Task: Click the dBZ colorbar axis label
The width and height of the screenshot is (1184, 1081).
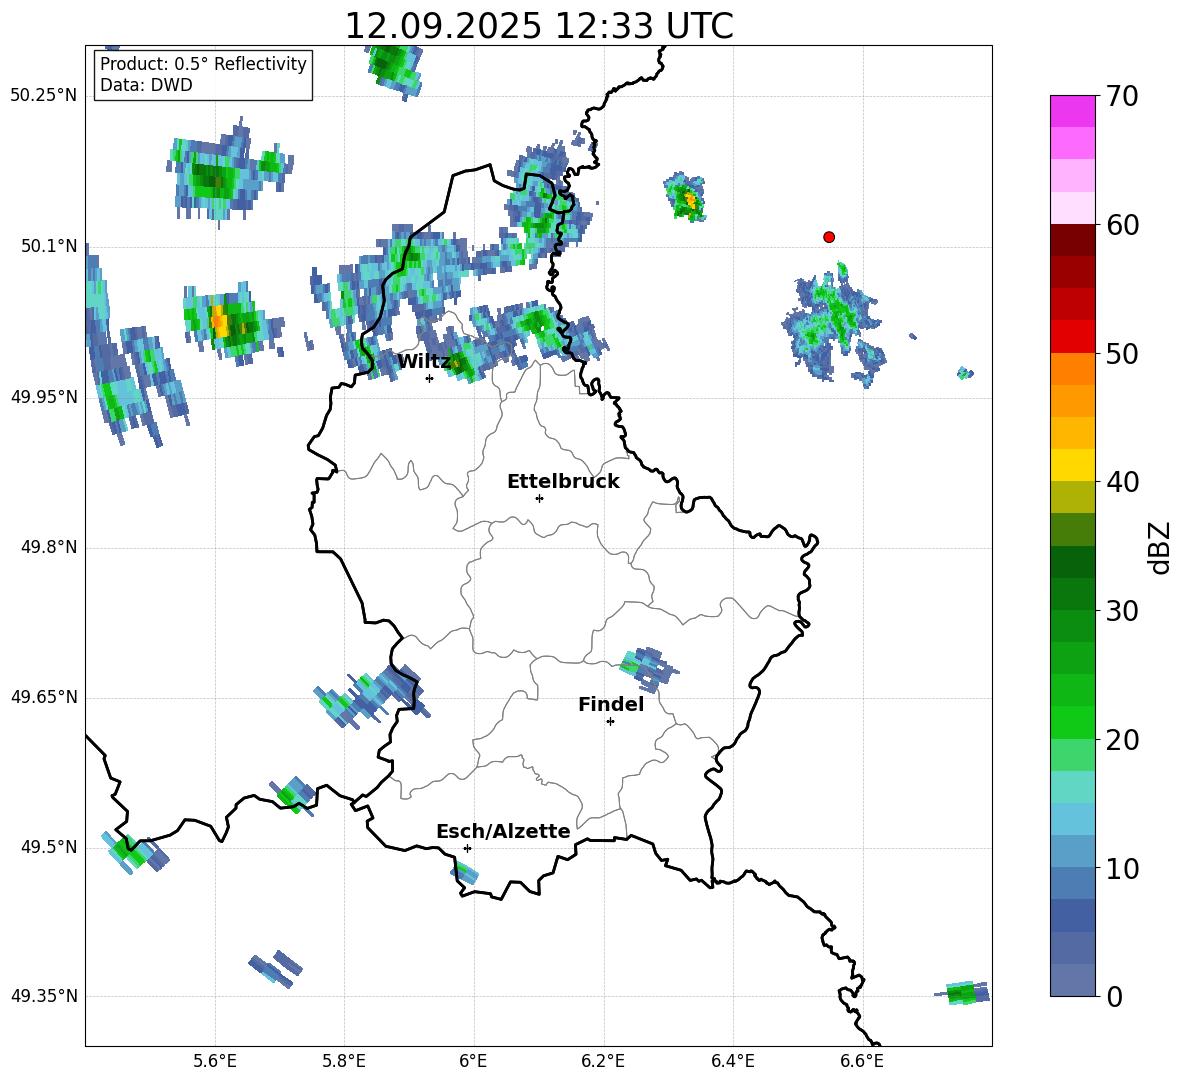Action: (x=1160, y=547)
